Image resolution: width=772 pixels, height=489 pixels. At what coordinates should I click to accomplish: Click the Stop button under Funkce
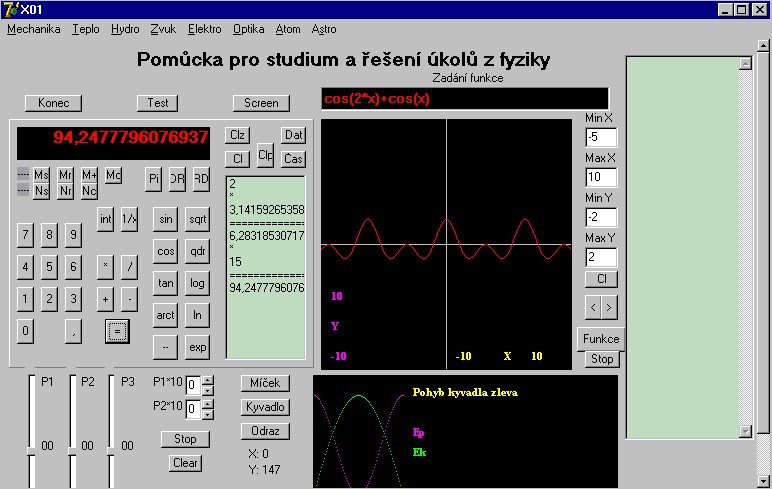[602, 359]
